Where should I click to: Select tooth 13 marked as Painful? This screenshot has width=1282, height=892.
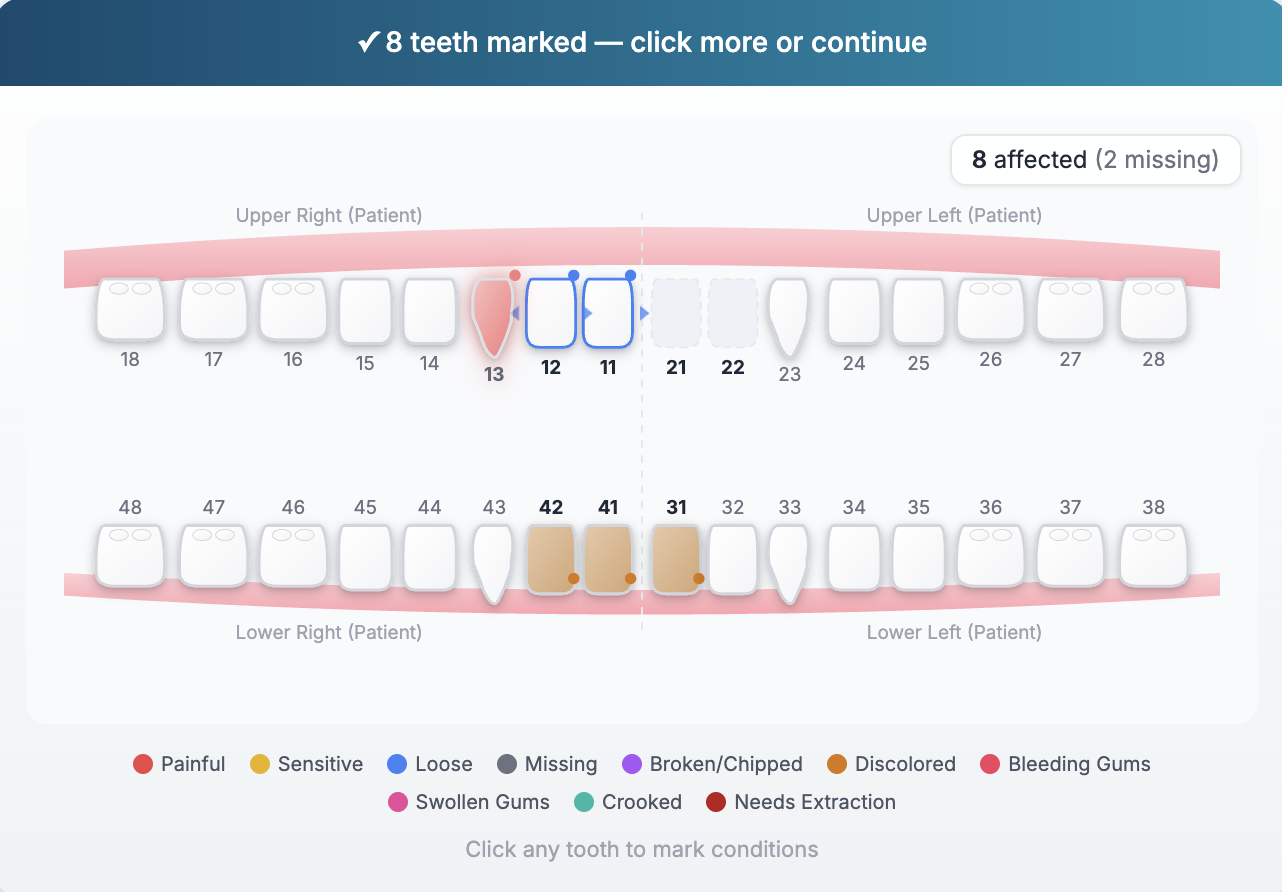click(492, 313)
